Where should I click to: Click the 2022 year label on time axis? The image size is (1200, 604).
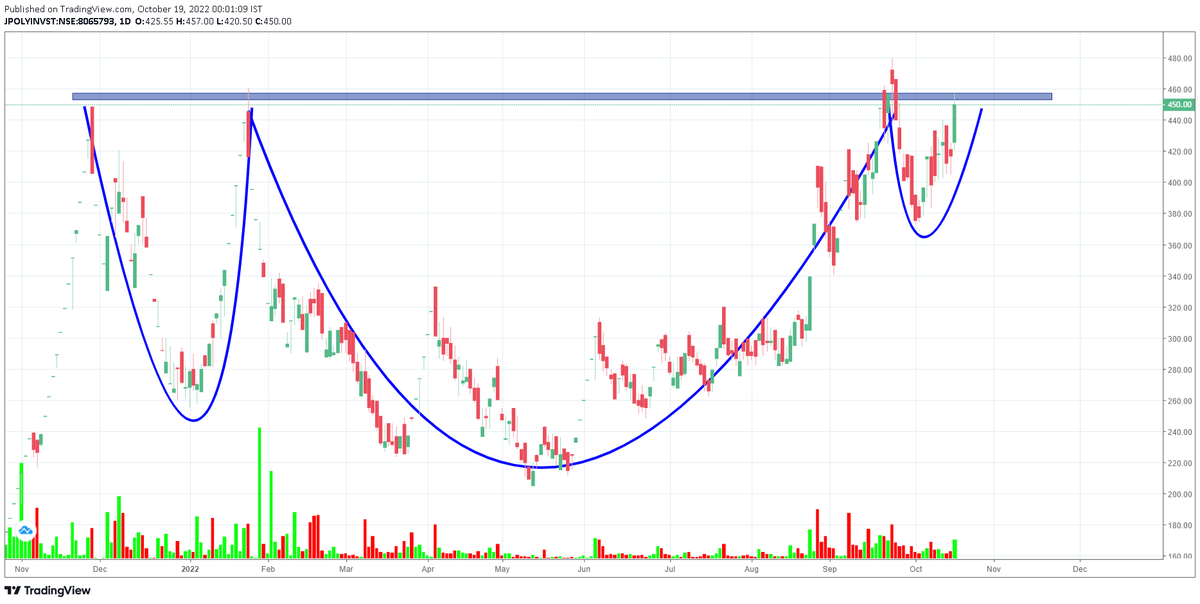pyautogui.click(x=190, y=568)
